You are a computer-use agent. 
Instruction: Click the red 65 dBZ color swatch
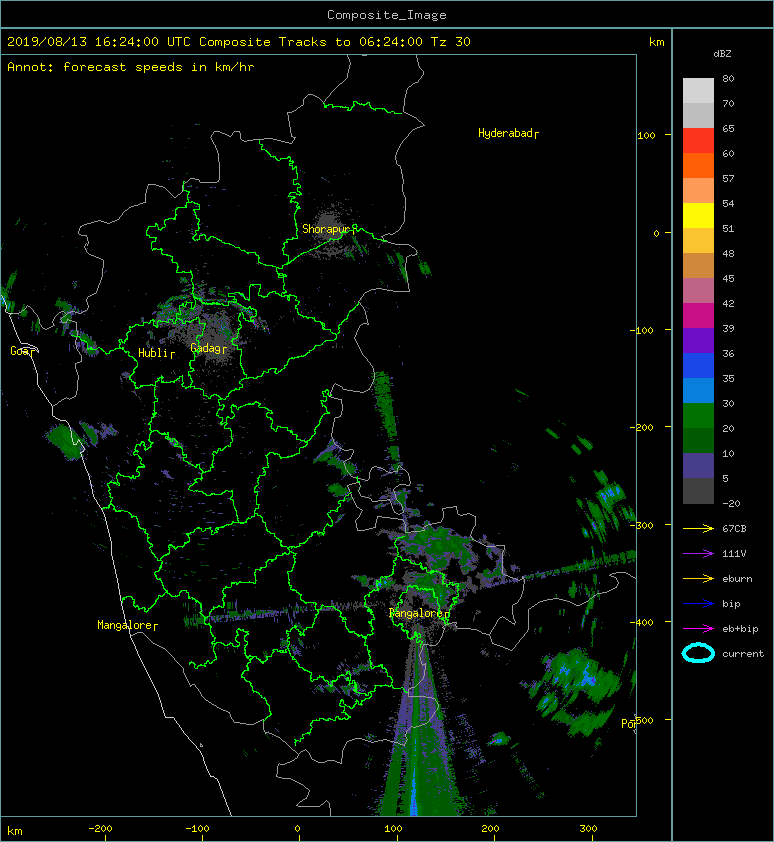click(698, 141)
